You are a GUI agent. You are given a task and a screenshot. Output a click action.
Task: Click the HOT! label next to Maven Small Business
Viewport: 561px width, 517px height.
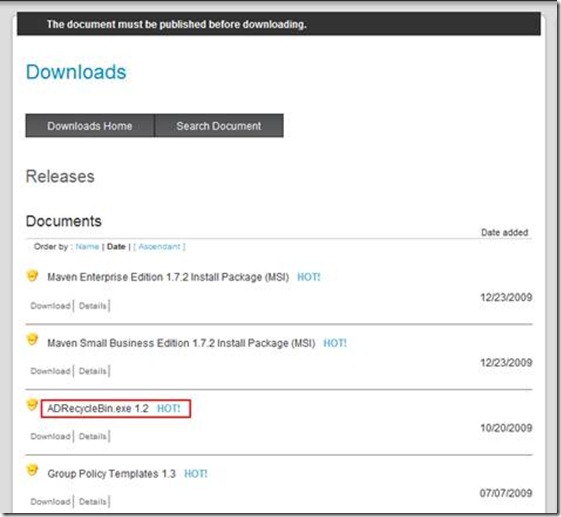tap(335, 343)
